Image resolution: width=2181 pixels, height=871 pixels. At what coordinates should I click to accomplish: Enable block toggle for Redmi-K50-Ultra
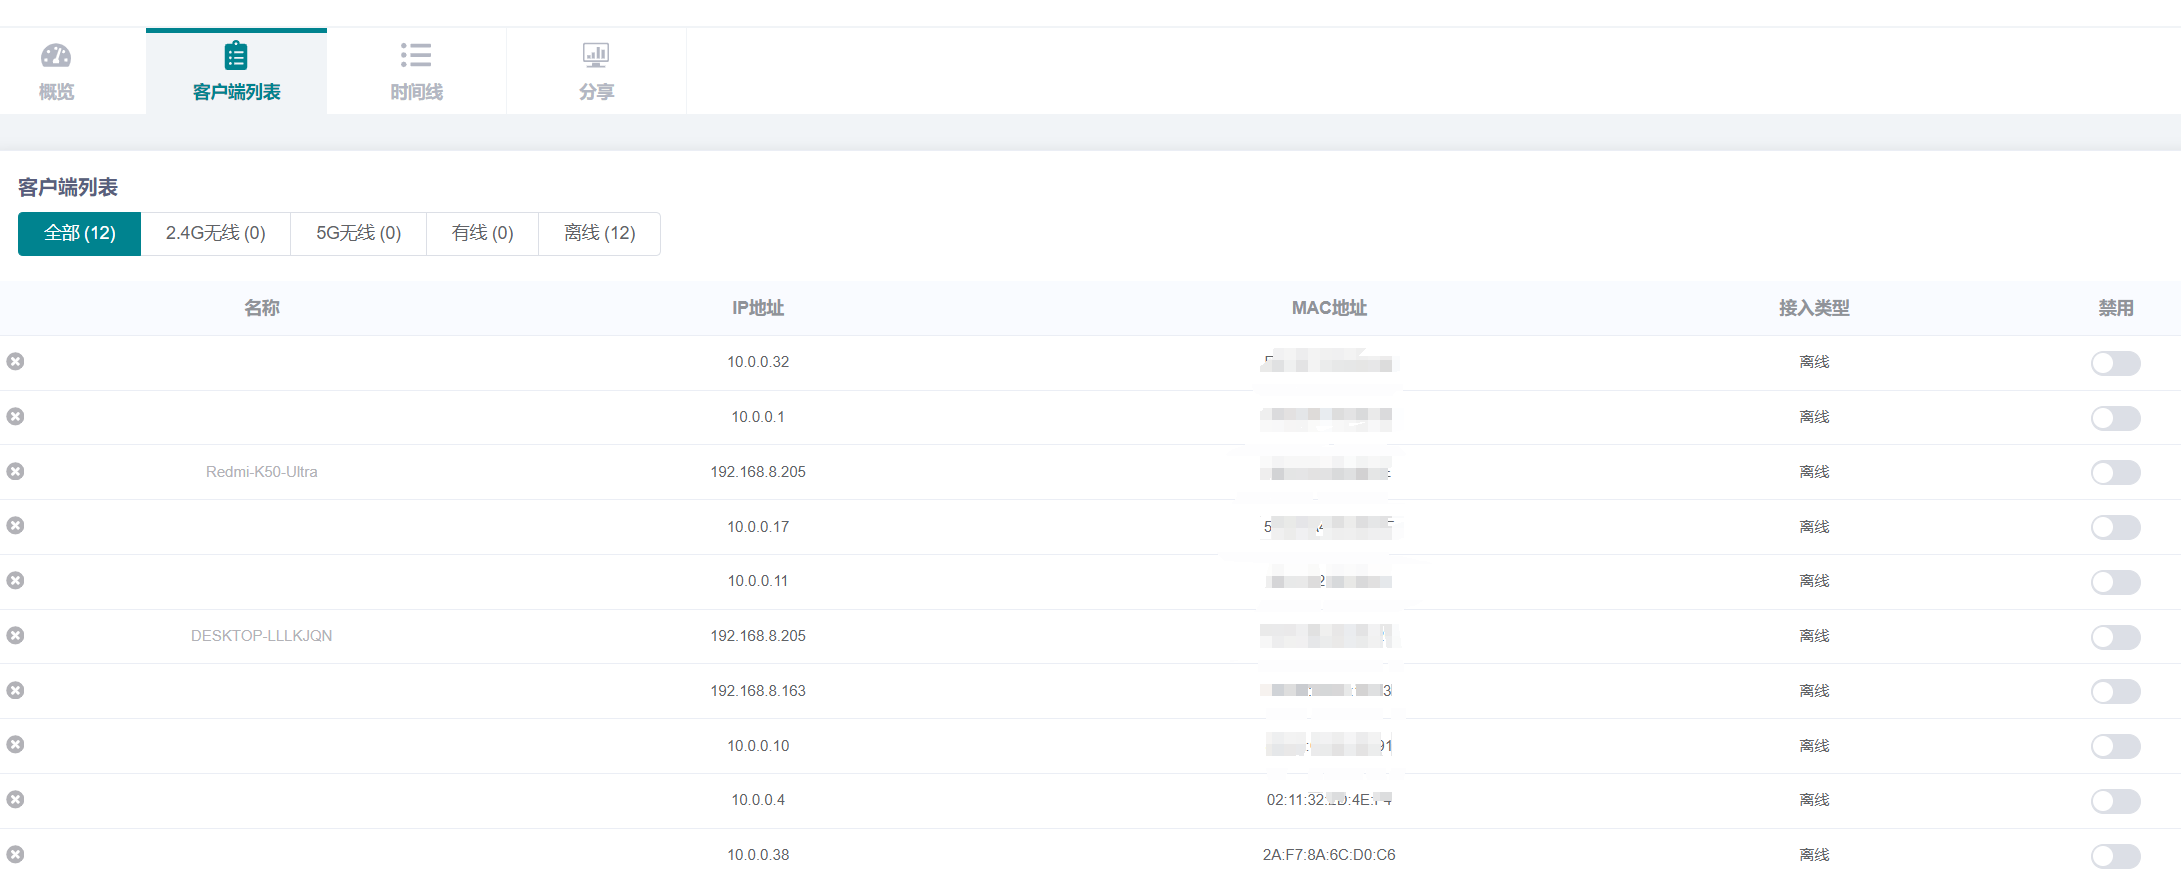click(x=2115, y=472)
